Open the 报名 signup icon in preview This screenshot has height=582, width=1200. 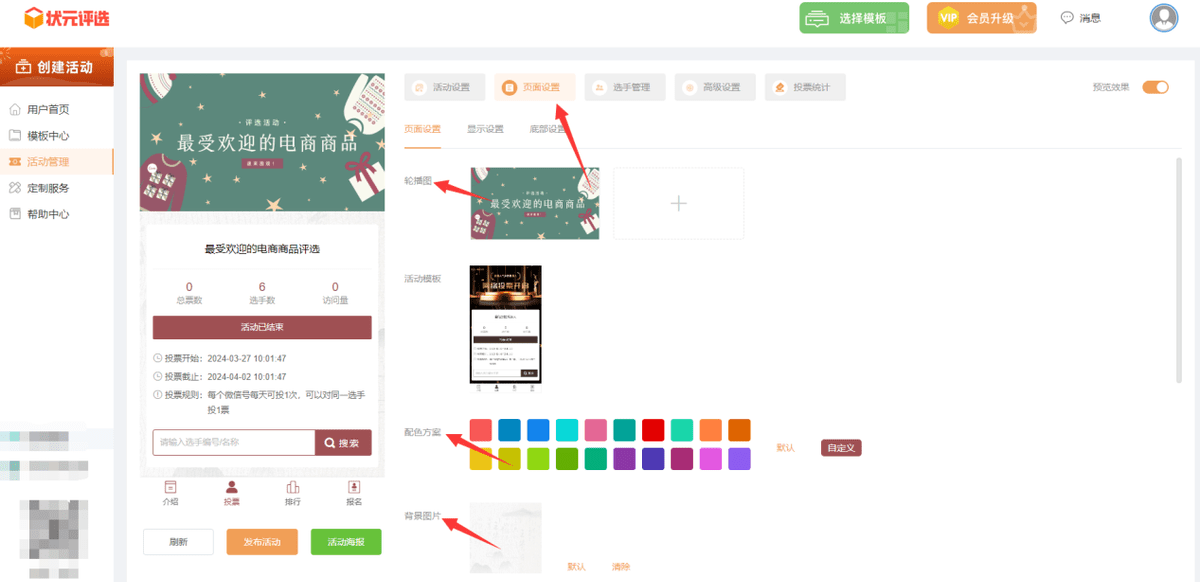tap(352, 493)
